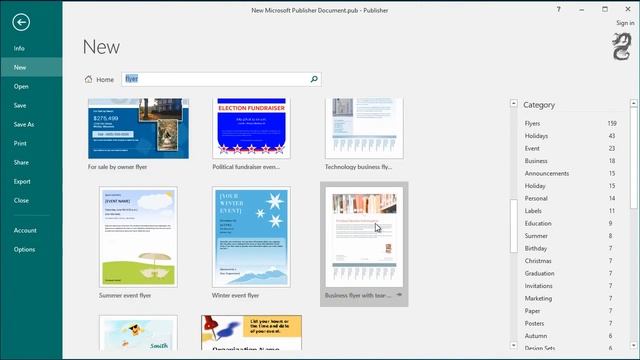Click the dragon account picture

click(622, 47)
